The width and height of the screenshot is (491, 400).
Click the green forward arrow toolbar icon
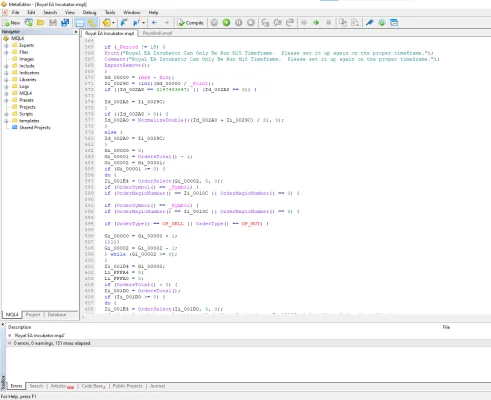coord(316,23)
